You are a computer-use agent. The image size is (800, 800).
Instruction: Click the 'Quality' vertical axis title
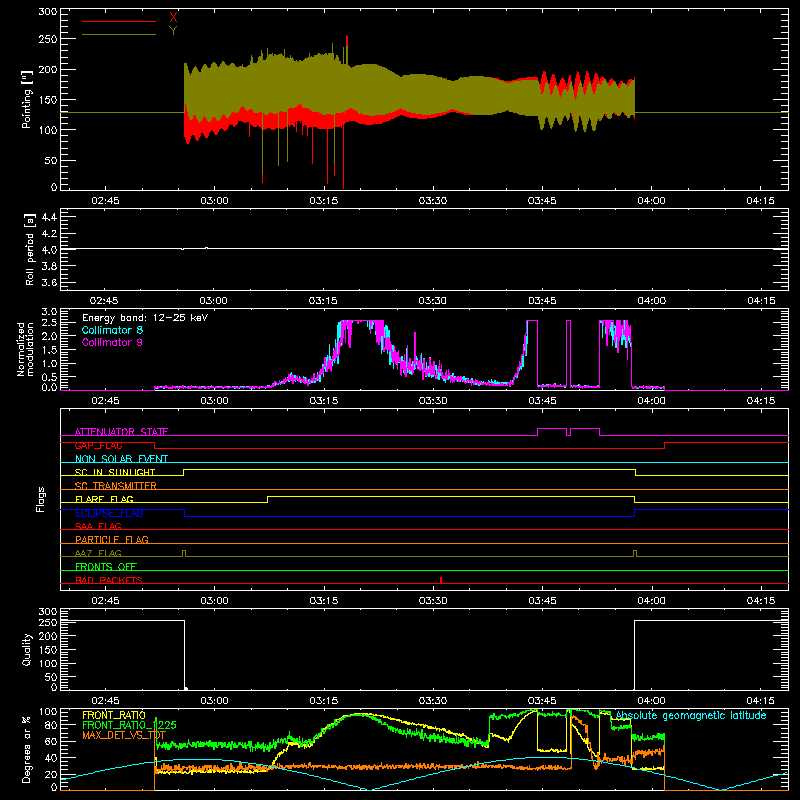(27, 649)
